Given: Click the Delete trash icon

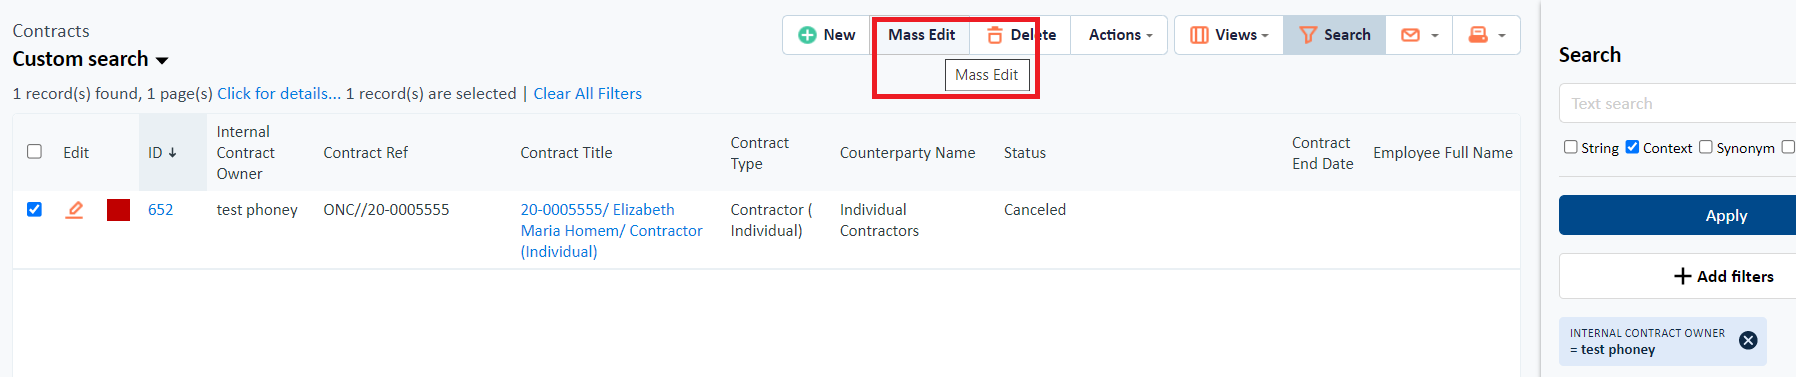Looking at the screenshot, I should click(995, 35).
